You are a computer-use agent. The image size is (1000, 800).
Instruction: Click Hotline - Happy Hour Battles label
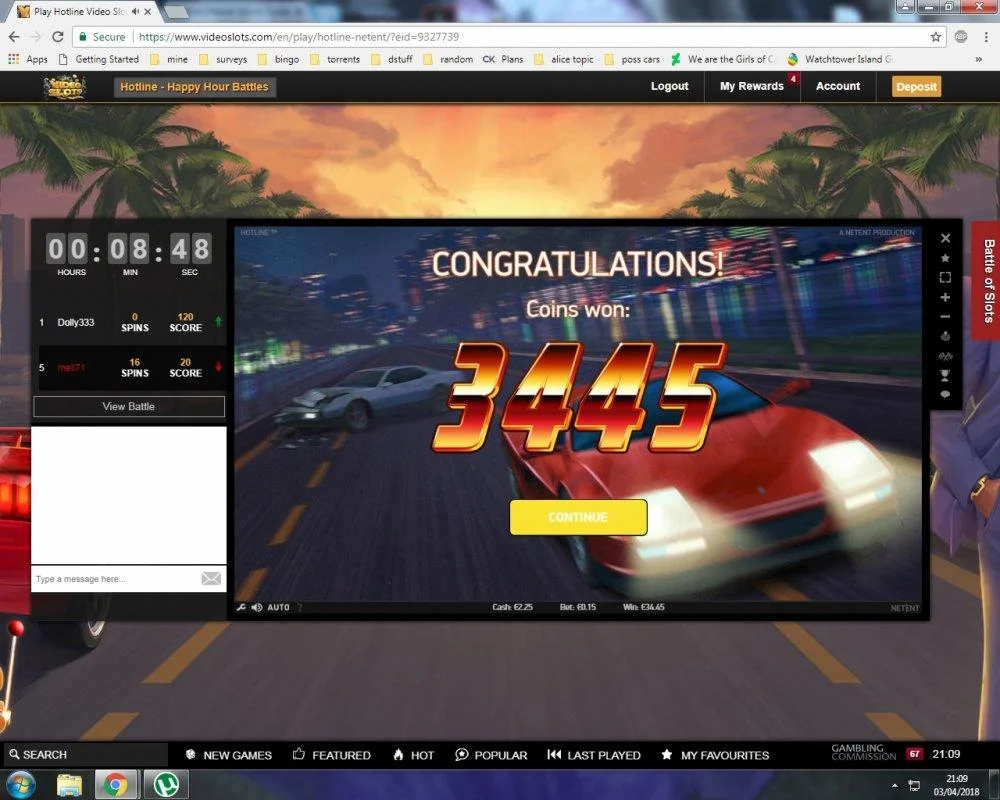tap(195, 87)
